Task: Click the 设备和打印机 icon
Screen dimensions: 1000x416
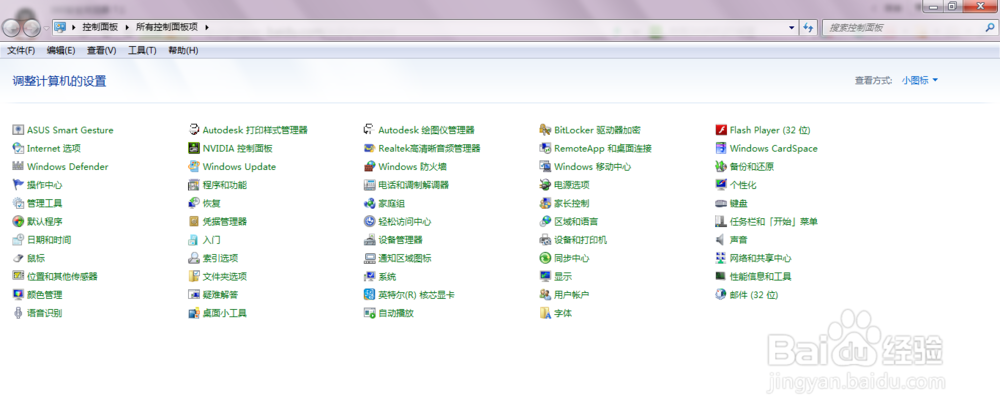Action: click(545, 240)
